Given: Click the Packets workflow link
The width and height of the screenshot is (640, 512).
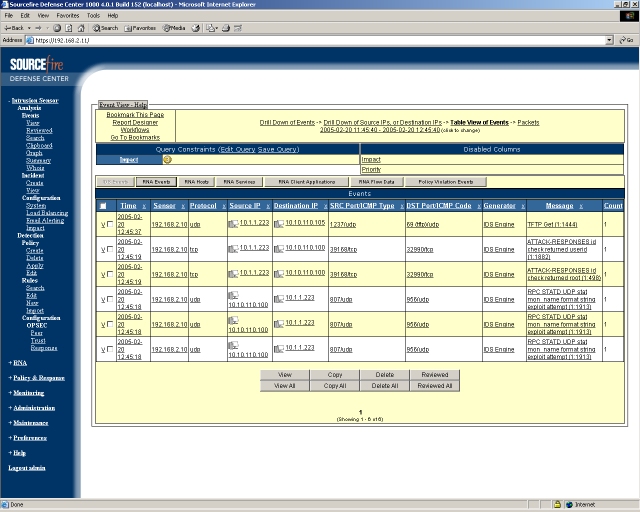Looking at the screenshot, I should pos(528,122).
